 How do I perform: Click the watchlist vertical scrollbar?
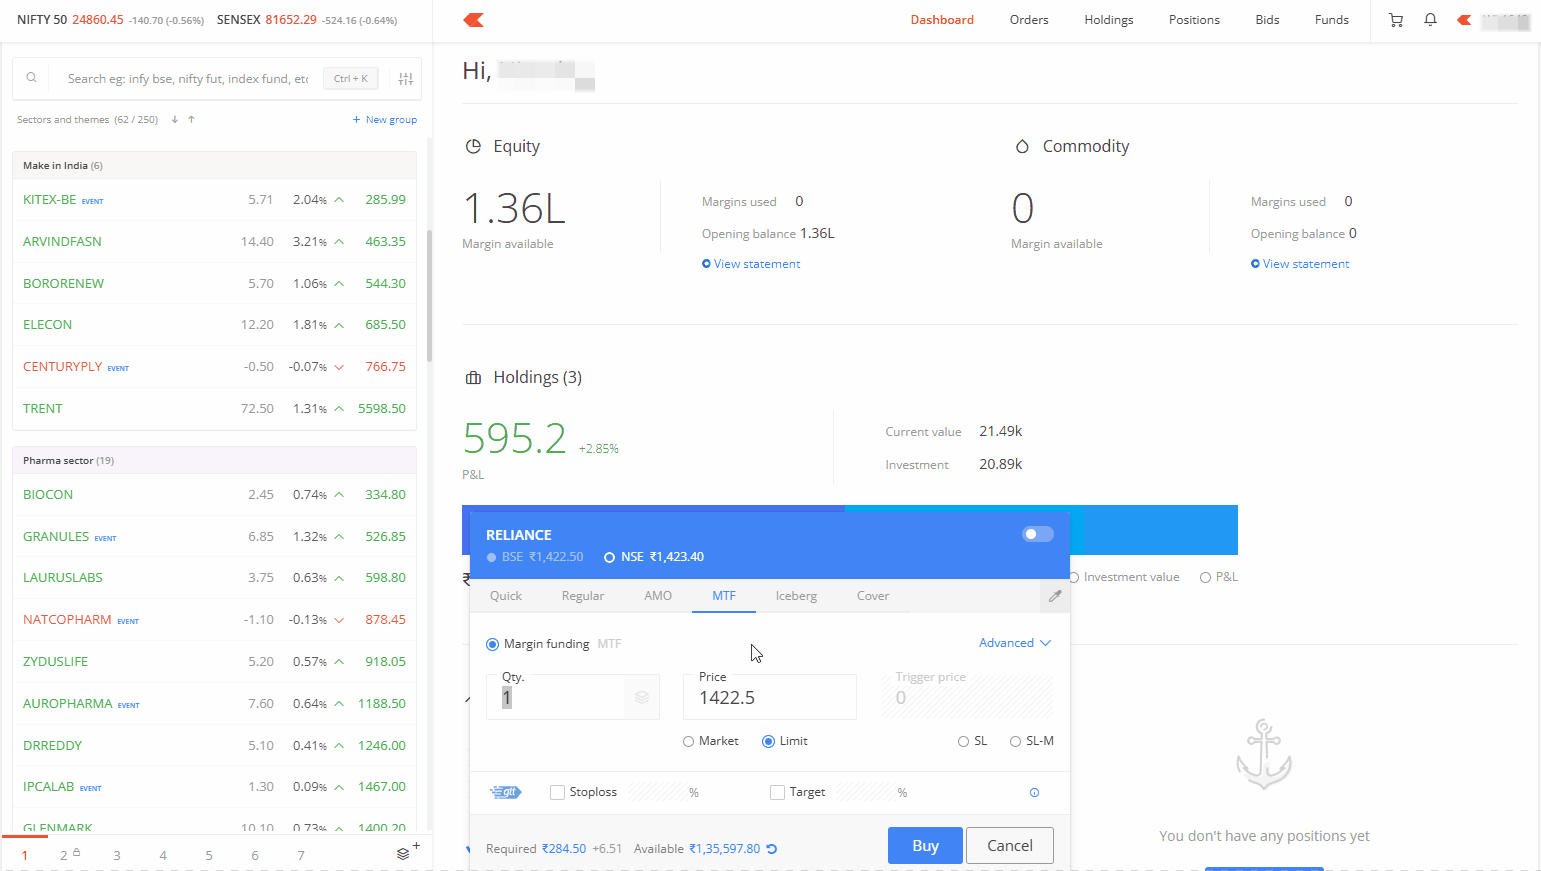(430, 295)
